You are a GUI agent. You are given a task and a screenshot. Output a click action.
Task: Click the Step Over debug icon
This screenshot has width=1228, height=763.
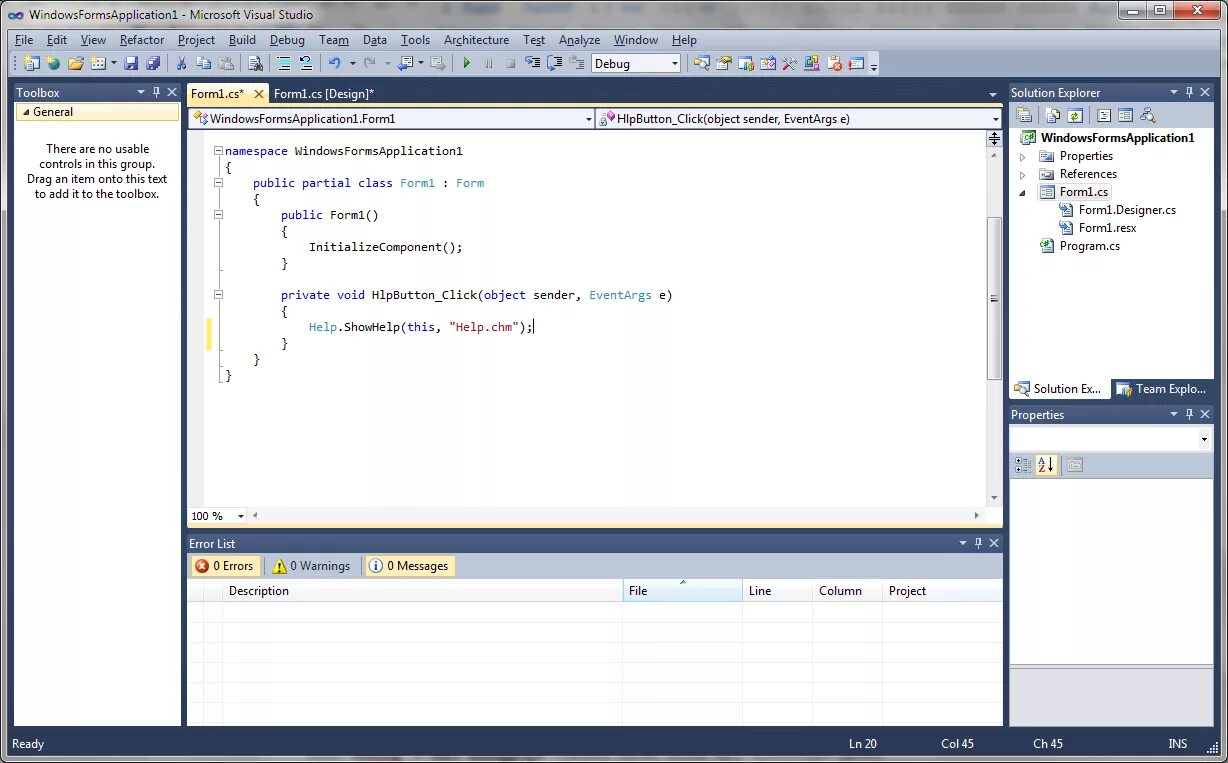(x=554, y=63)
